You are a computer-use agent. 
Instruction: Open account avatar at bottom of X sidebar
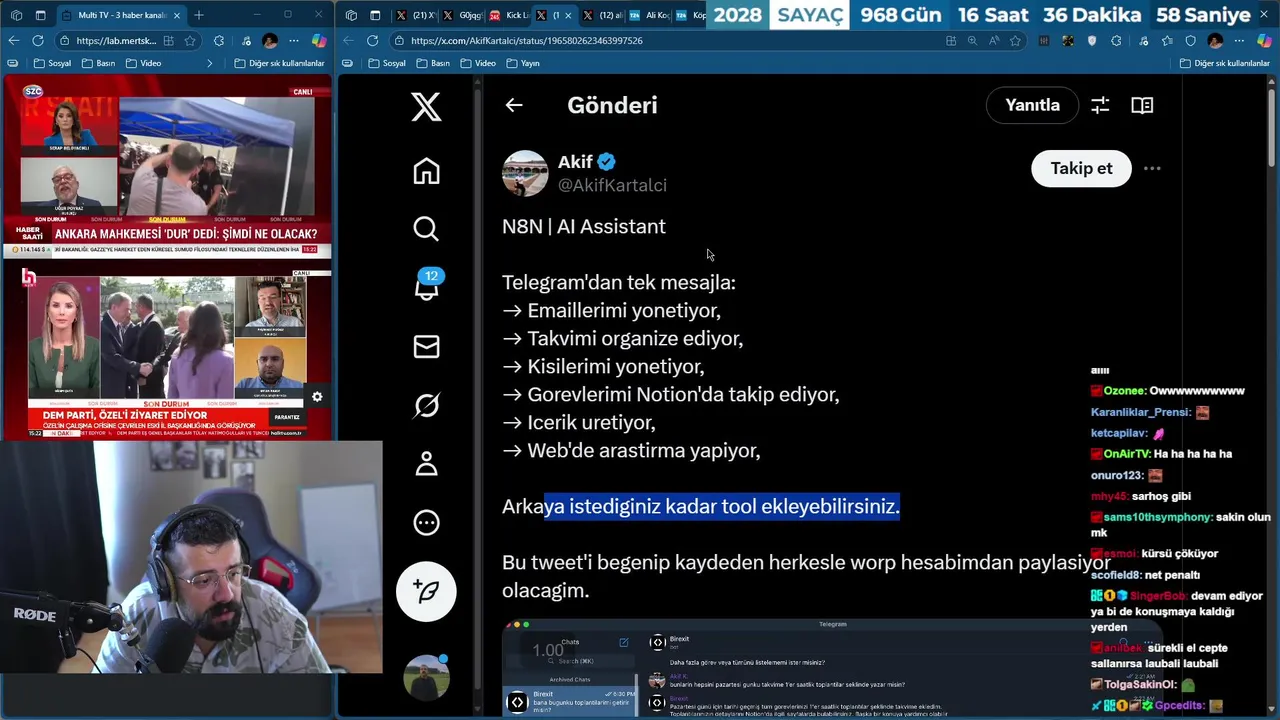point(426,677)
